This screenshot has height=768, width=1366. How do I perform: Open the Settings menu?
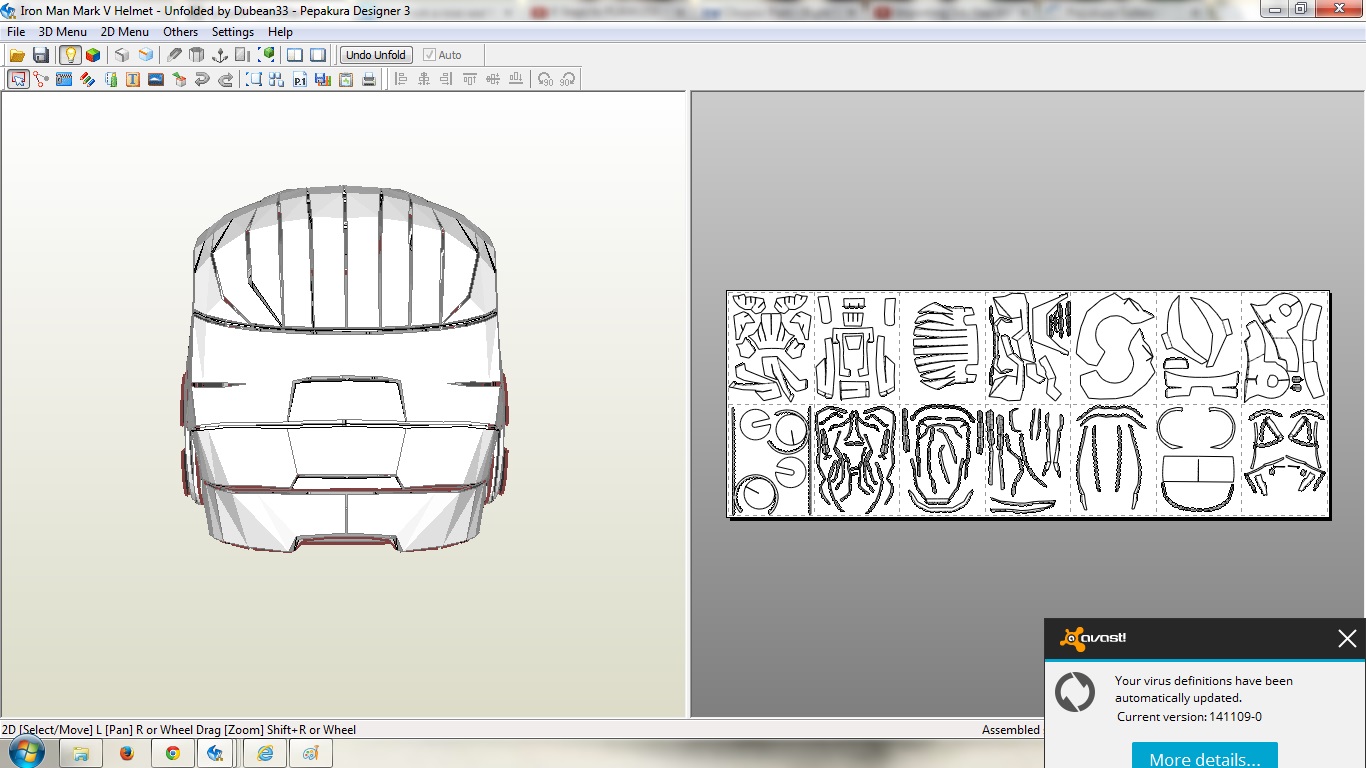(233, 32)
